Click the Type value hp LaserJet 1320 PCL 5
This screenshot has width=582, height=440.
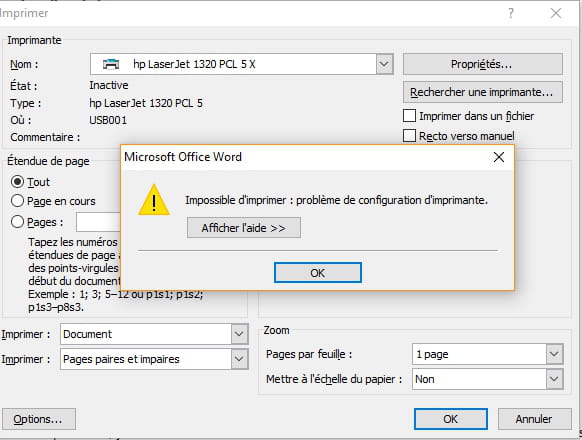(x=146, y=103)
